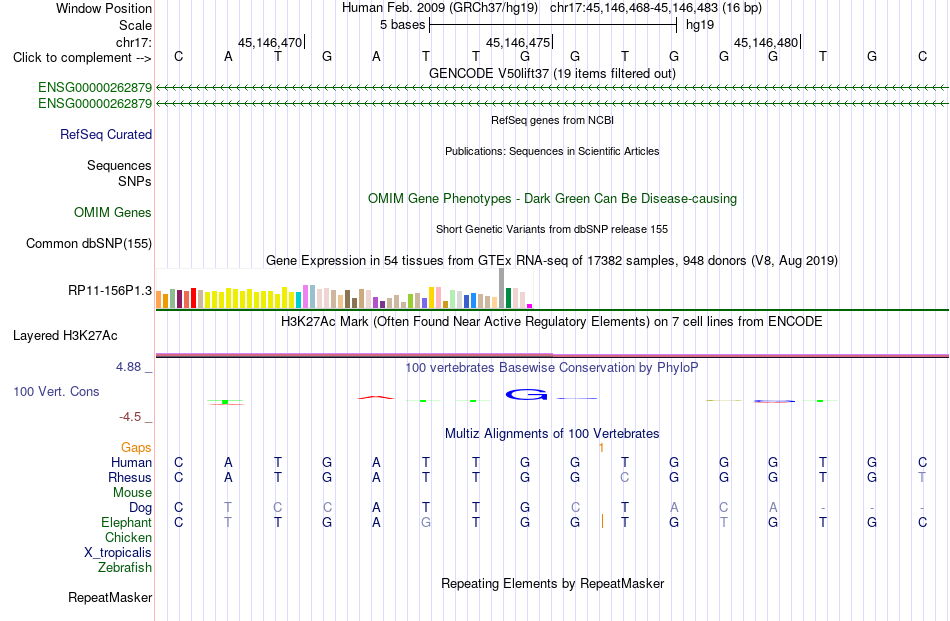
Task: Click 'Publications: Sequences in Scientific Articles' title
Action: point(552,151)
